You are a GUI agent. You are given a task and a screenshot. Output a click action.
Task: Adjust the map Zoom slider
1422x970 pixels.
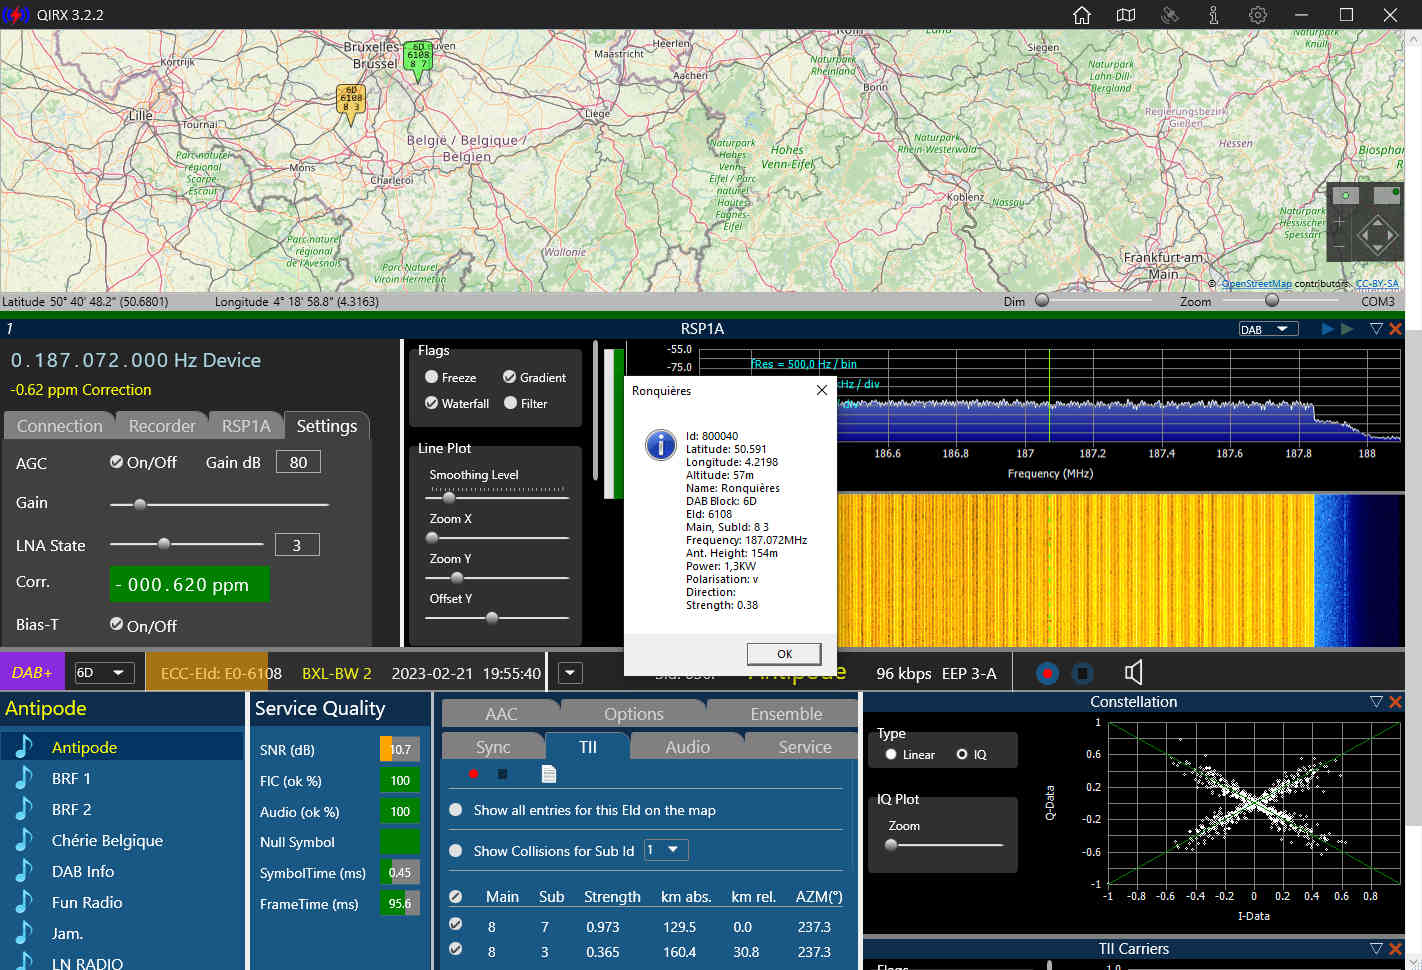[x=1271, y=300]
